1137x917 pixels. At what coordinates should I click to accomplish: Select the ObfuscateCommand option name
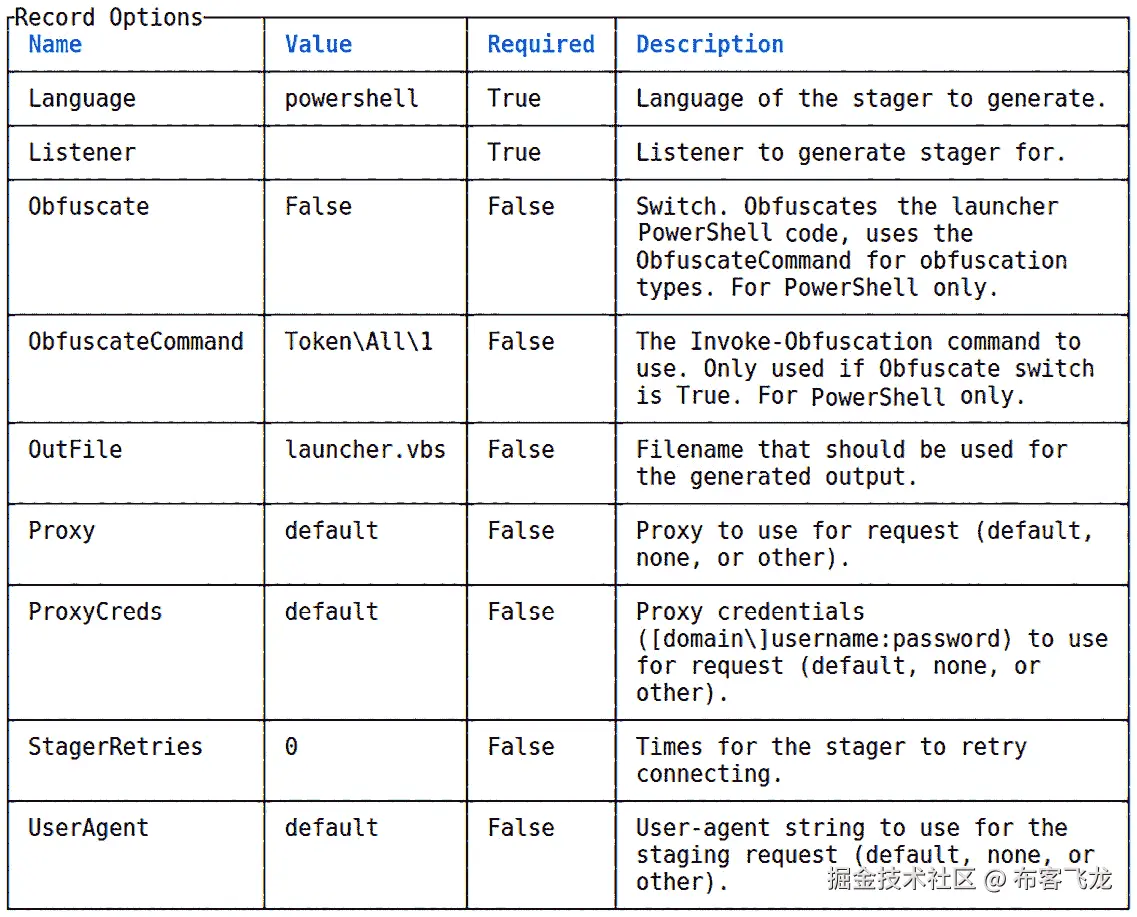tap(135, 342)
